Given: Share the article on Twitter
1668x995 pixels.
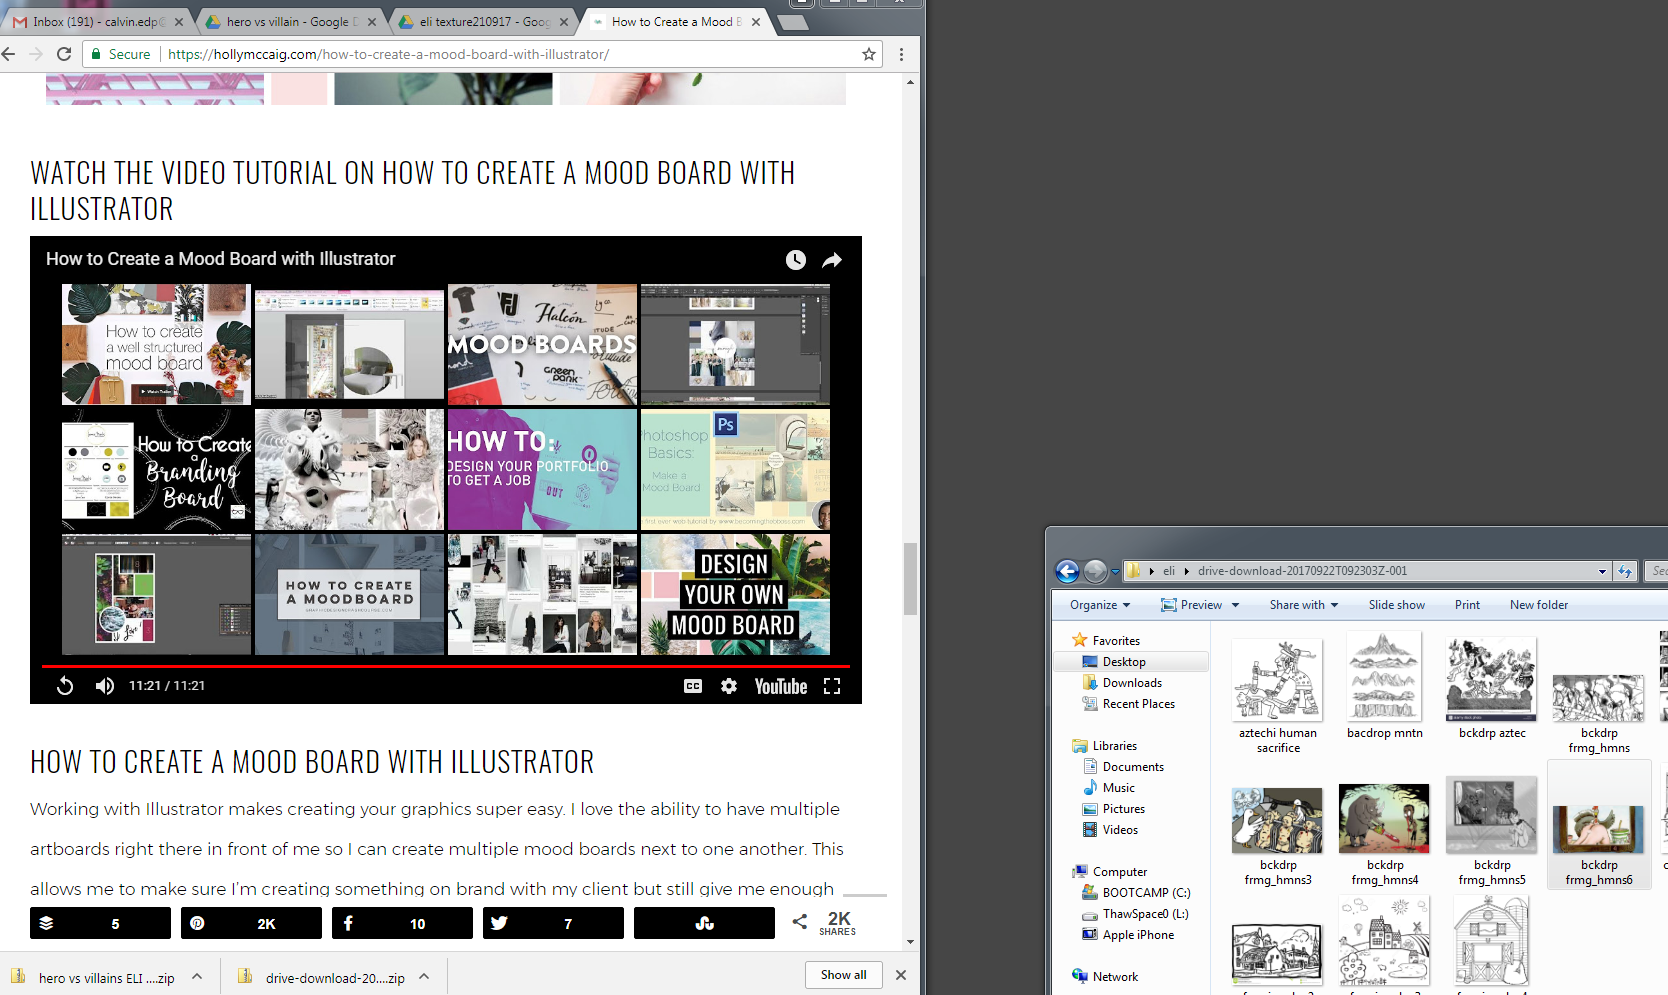Looking at the screenshot, I should point(553,923).
